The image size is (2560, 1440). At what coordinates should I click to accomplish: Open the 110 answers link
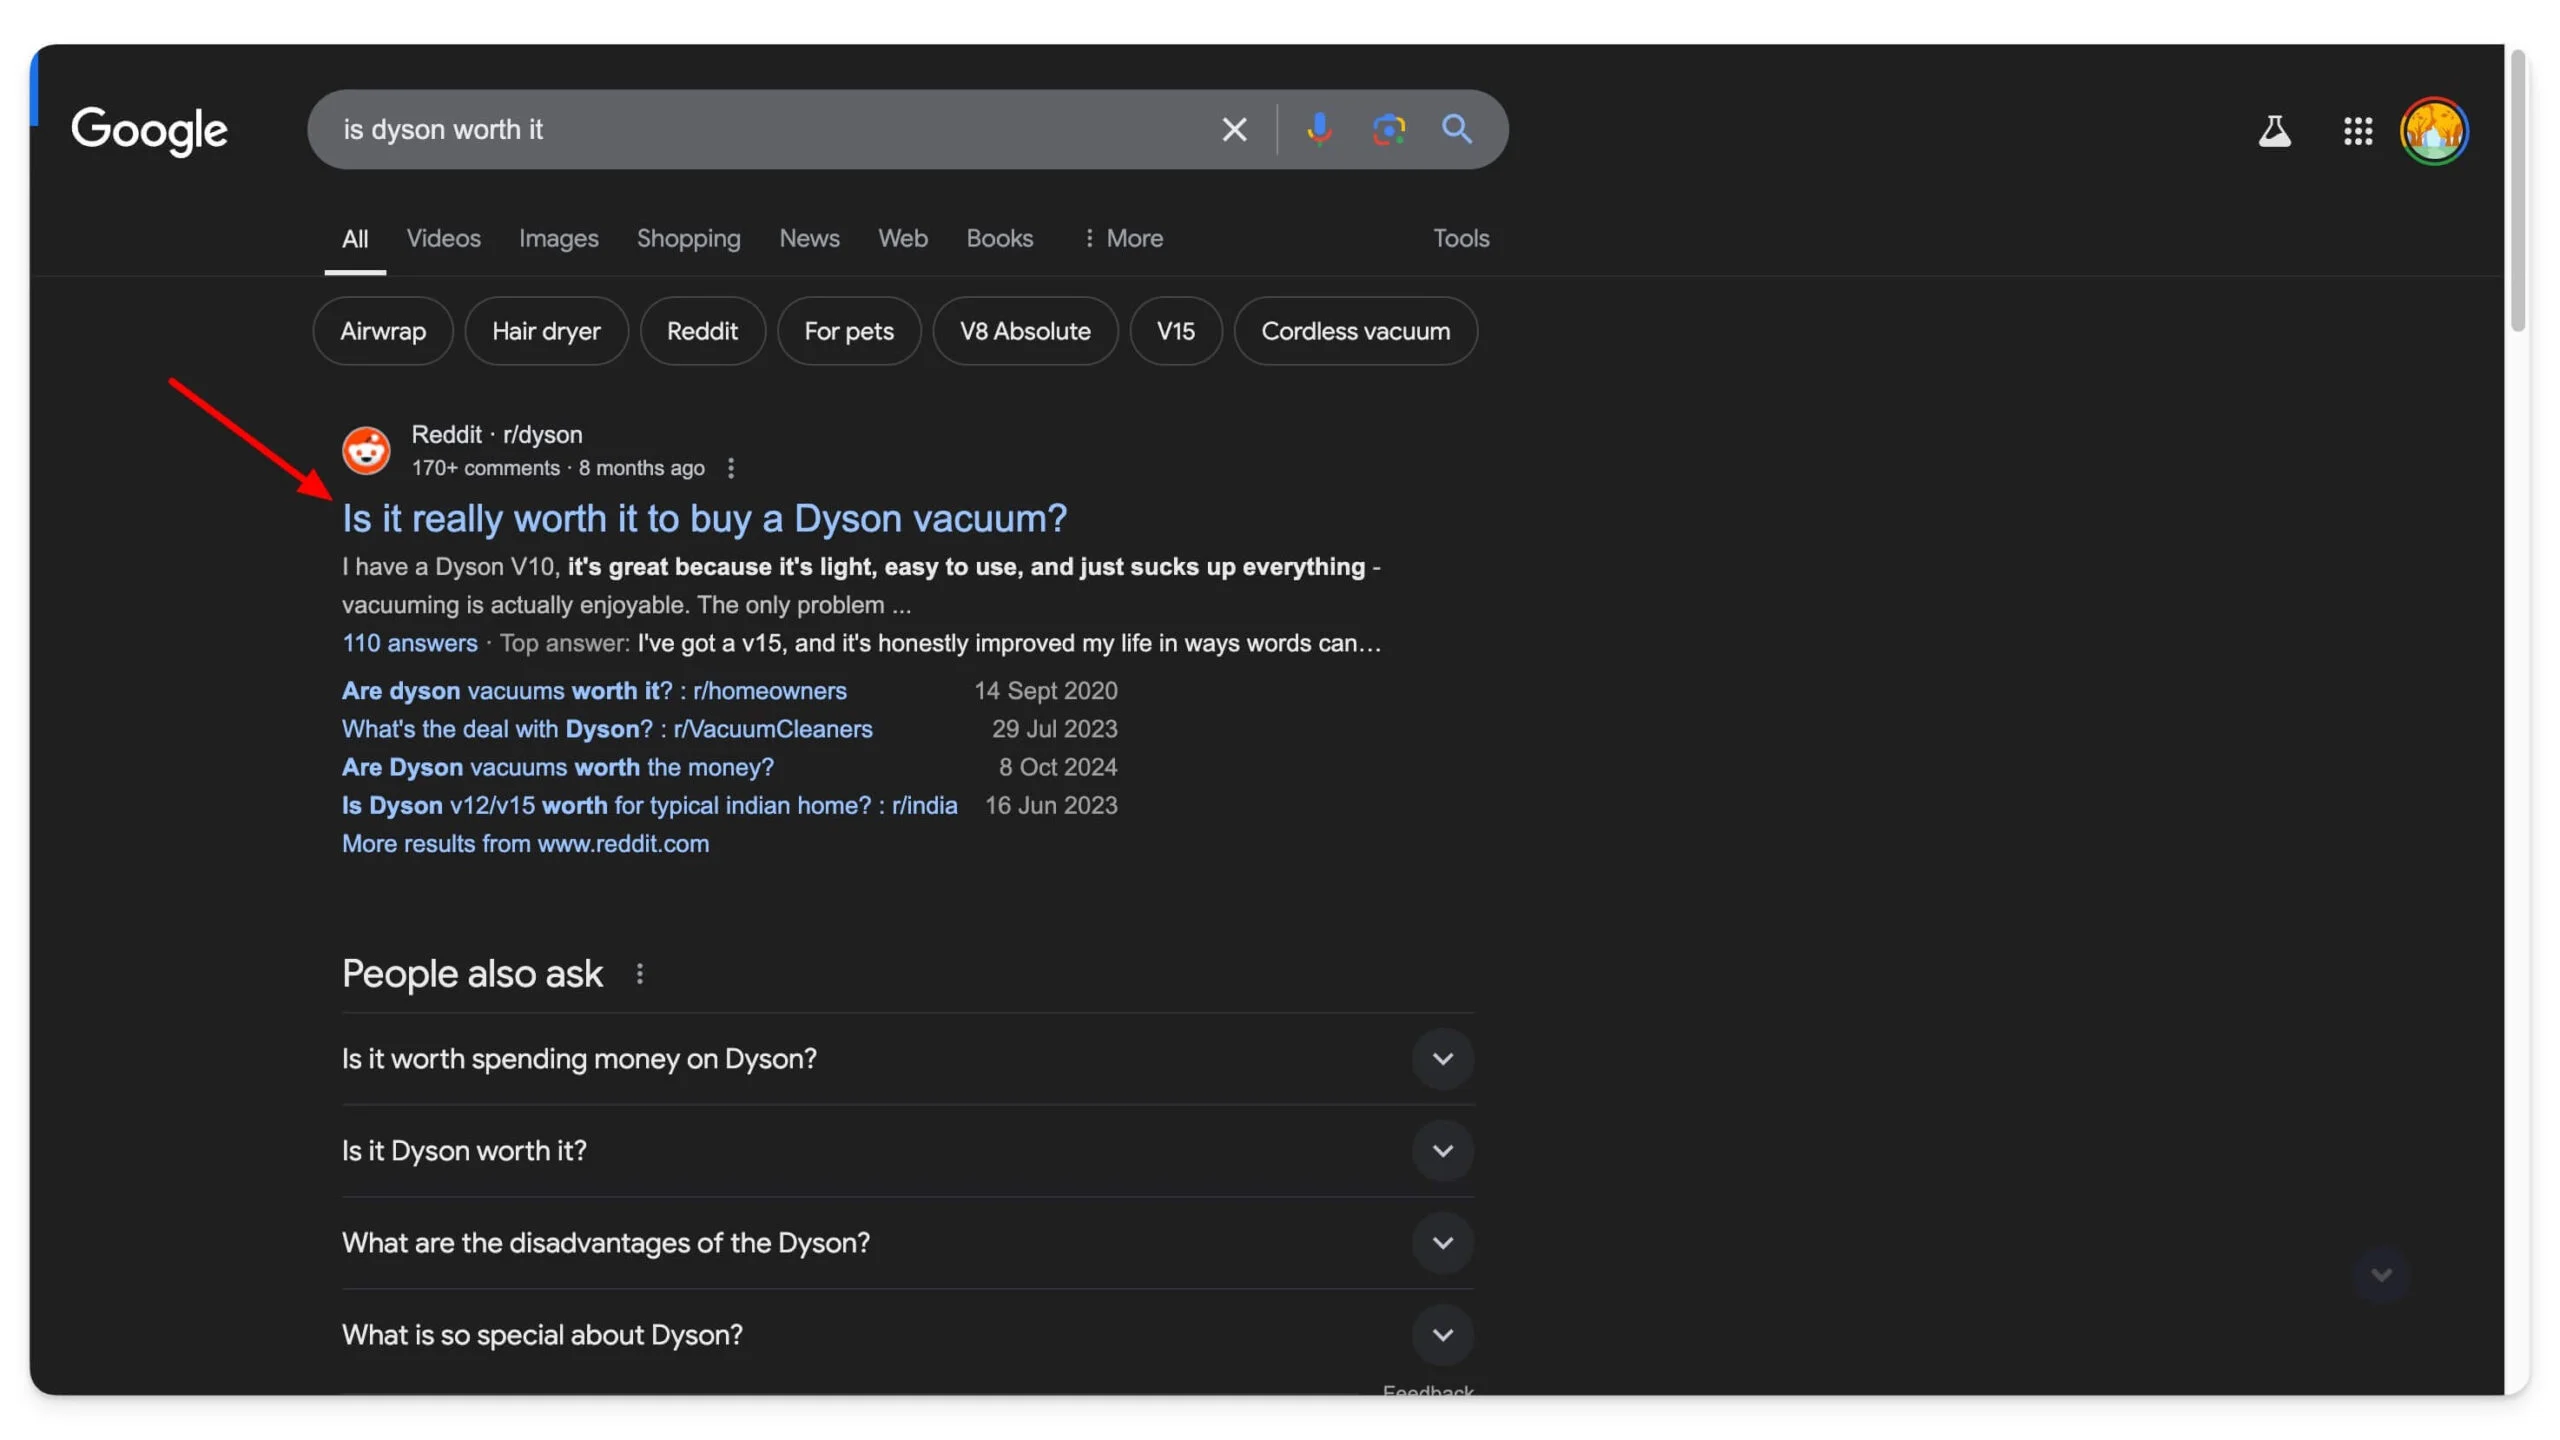pos(410,643)
